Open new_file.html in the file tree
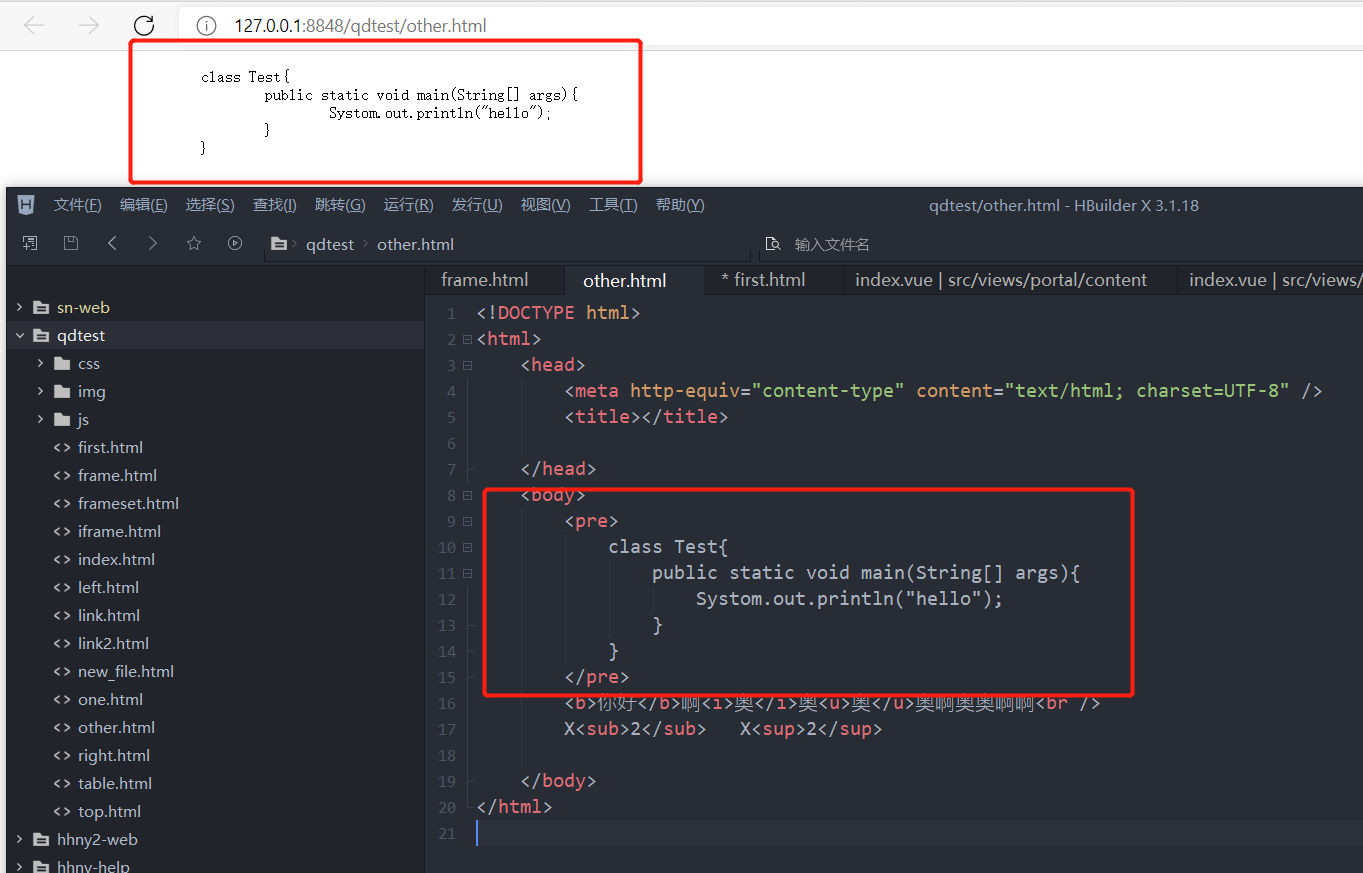This screenshot has height=873, width=1363. pyautogui.click(x=126, y=671)
